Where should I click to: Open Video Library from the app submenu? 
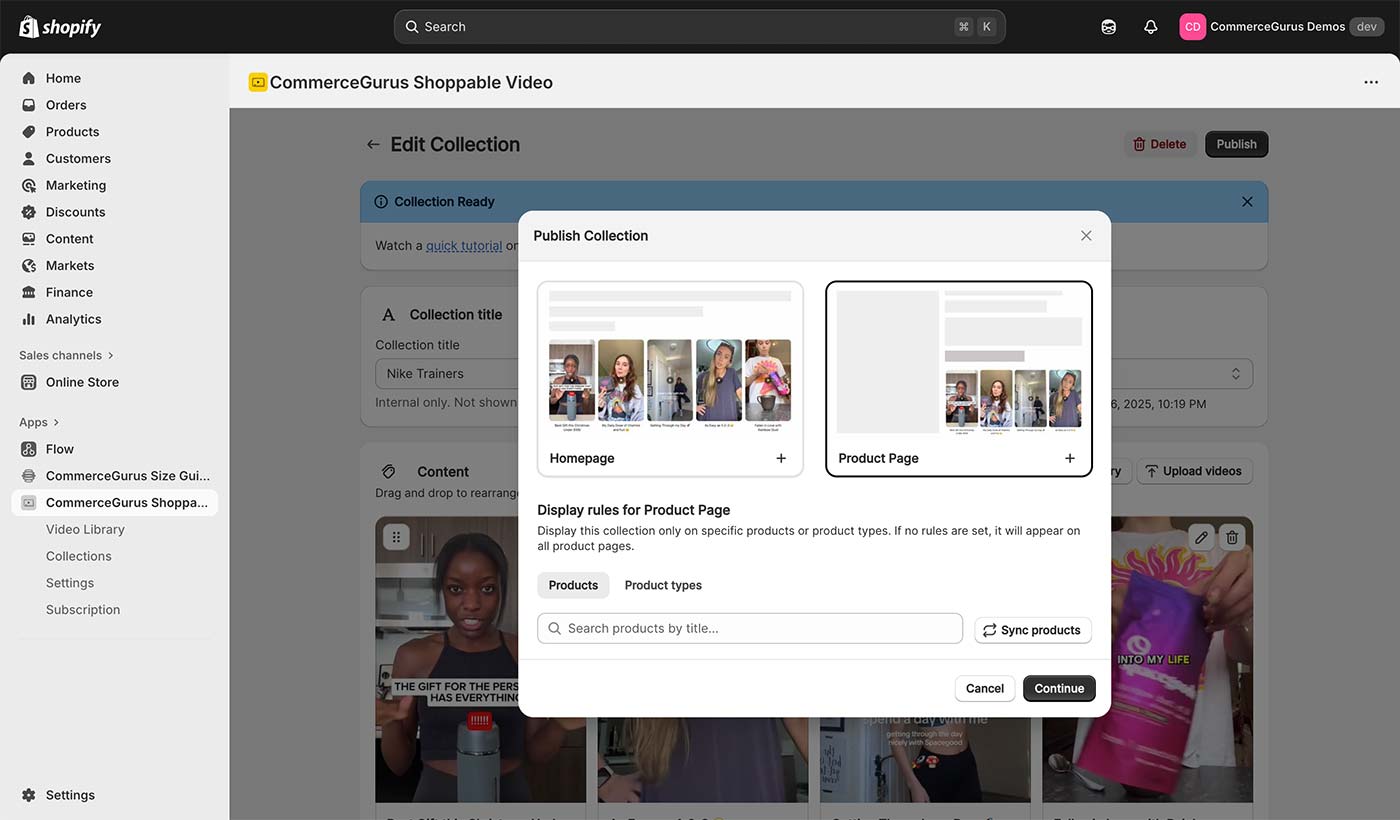point(85,528)
